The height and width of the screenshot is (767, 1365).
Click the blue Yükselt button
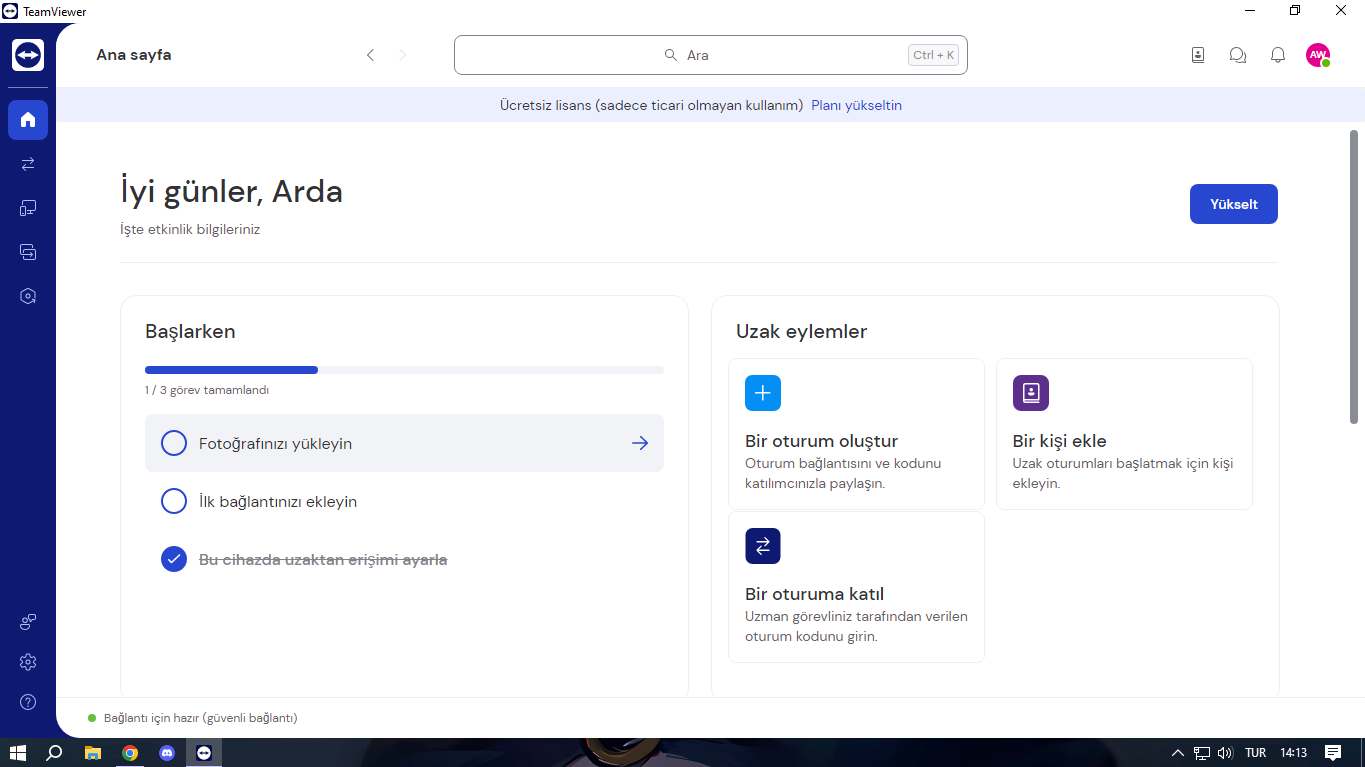pyautogui.click(x=1234, y=204)
